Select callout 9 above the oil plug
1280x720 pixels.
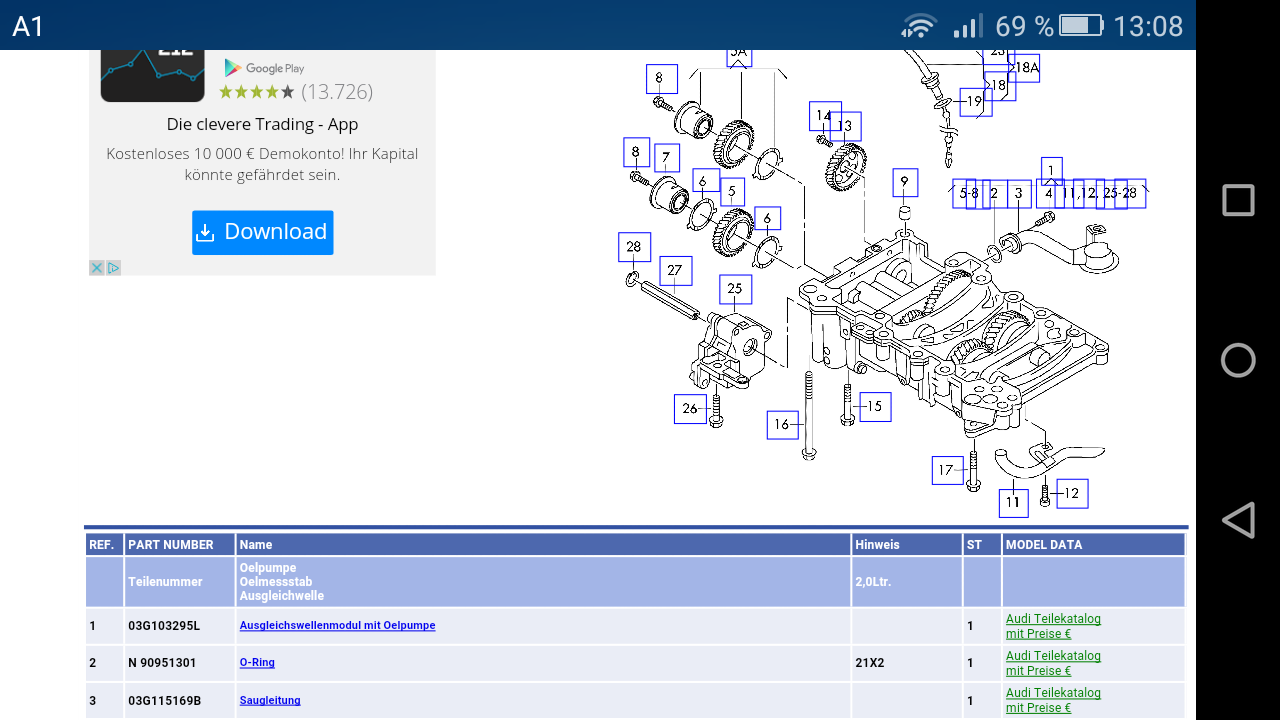[904, 182]
